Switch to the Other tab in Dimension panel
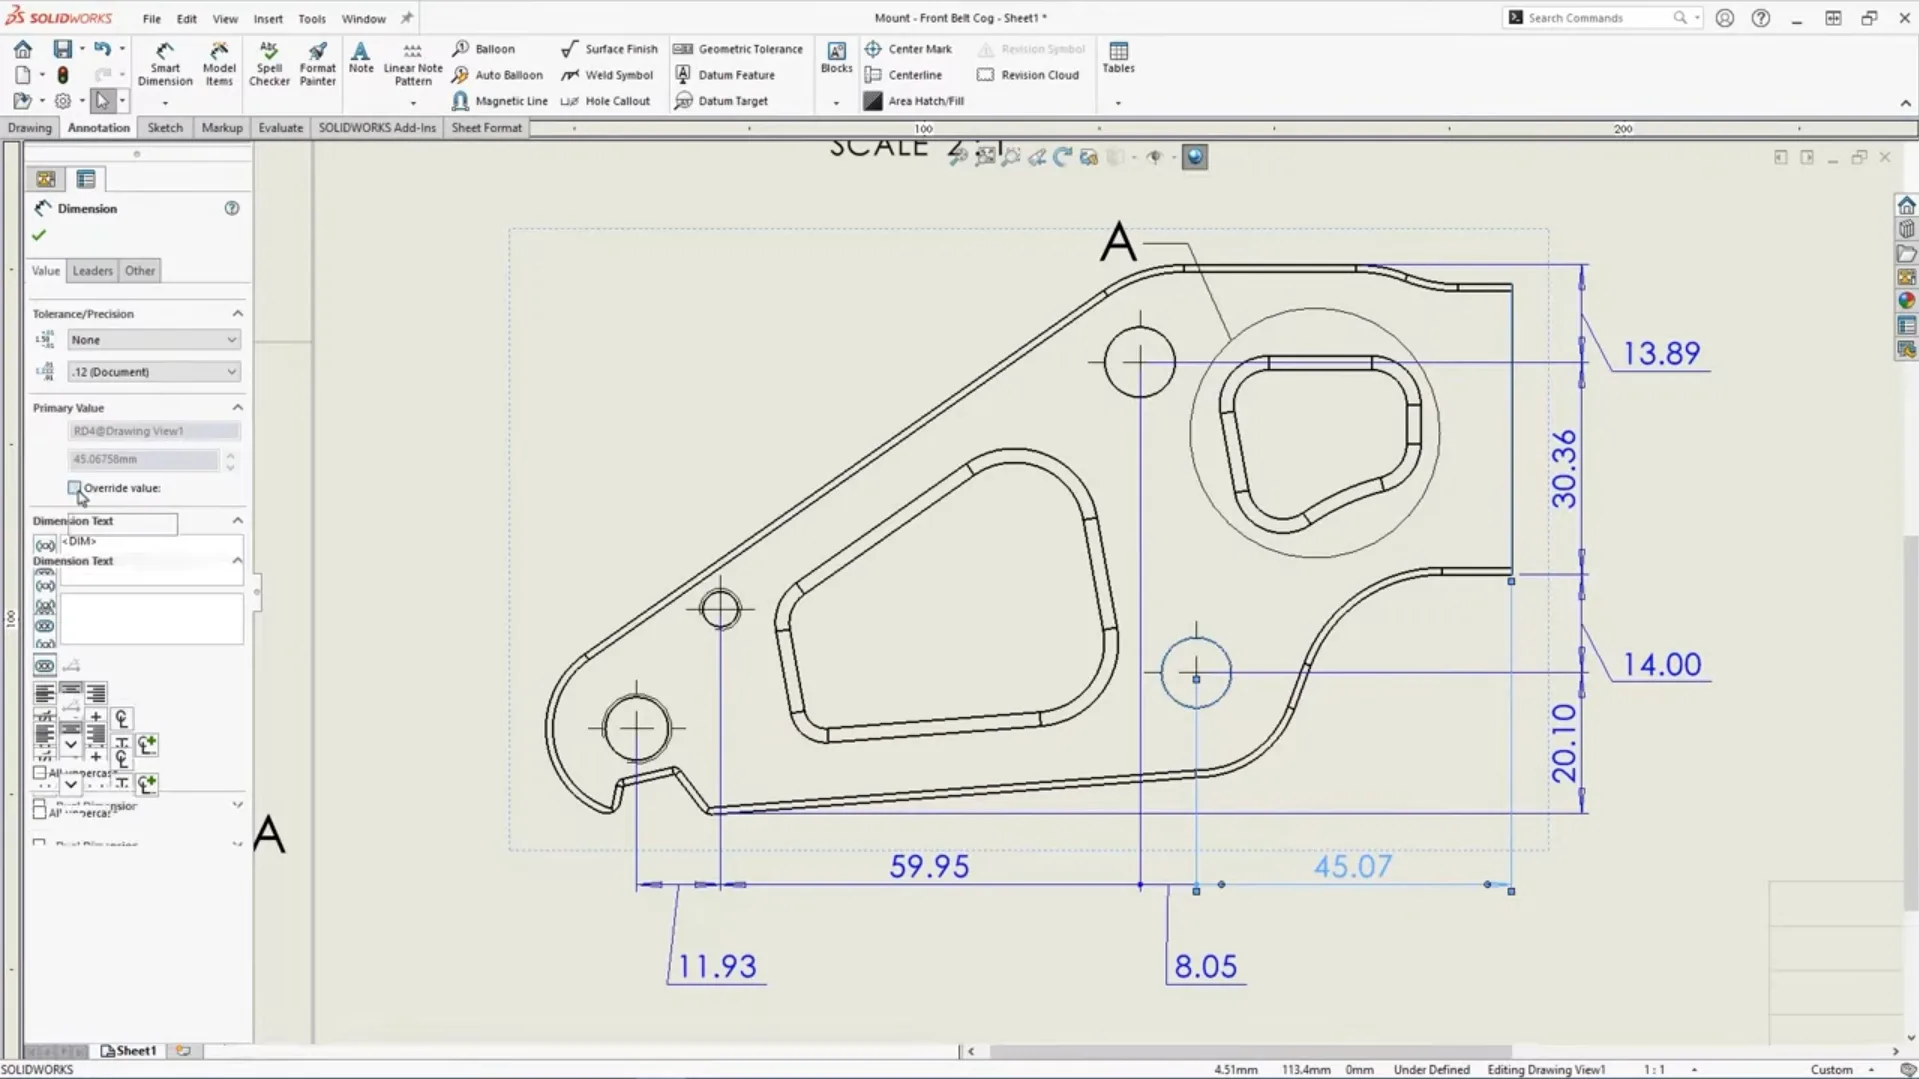Screen dimensions: 1919x1079 140,271
